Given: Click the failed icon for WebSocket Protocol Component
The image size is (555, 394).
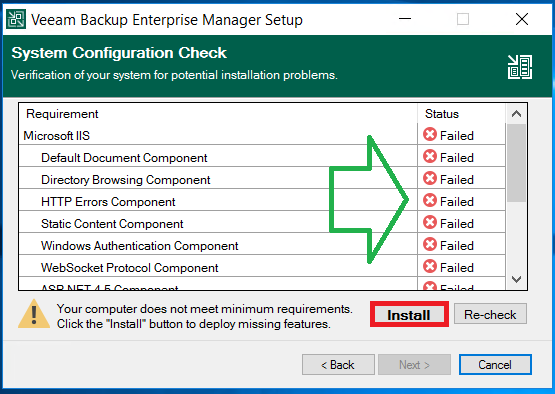Looking at the screenshot, I should [430, 267].
